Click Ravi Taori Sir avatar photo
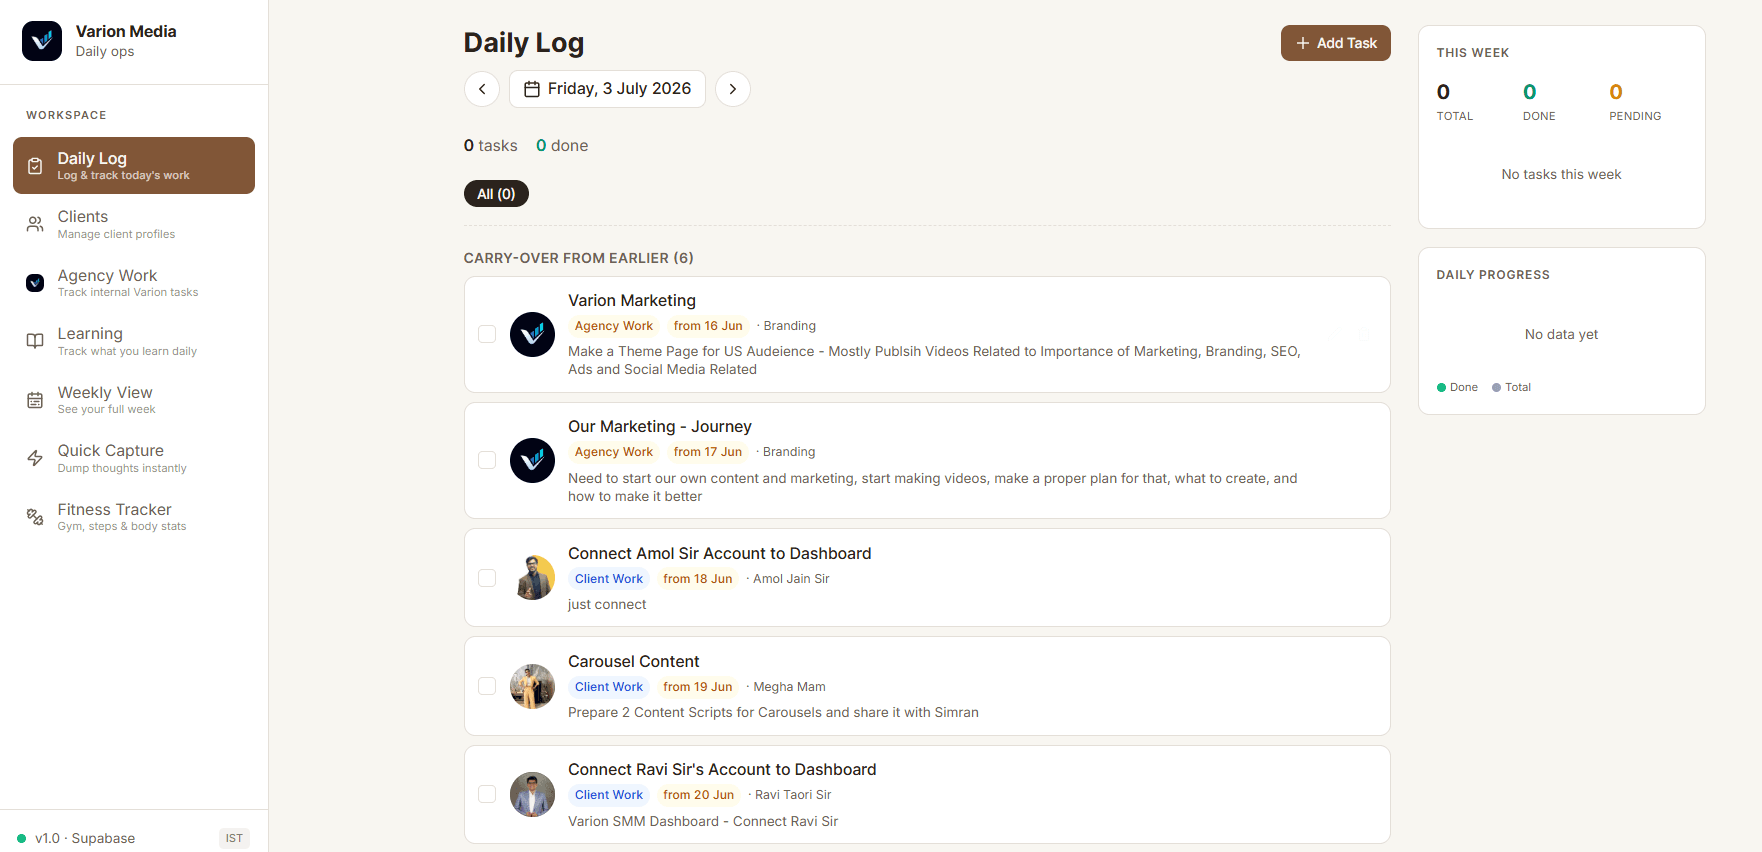This screenshot has width=1762, height=852. pyautogui.click(x=532, y=794)
